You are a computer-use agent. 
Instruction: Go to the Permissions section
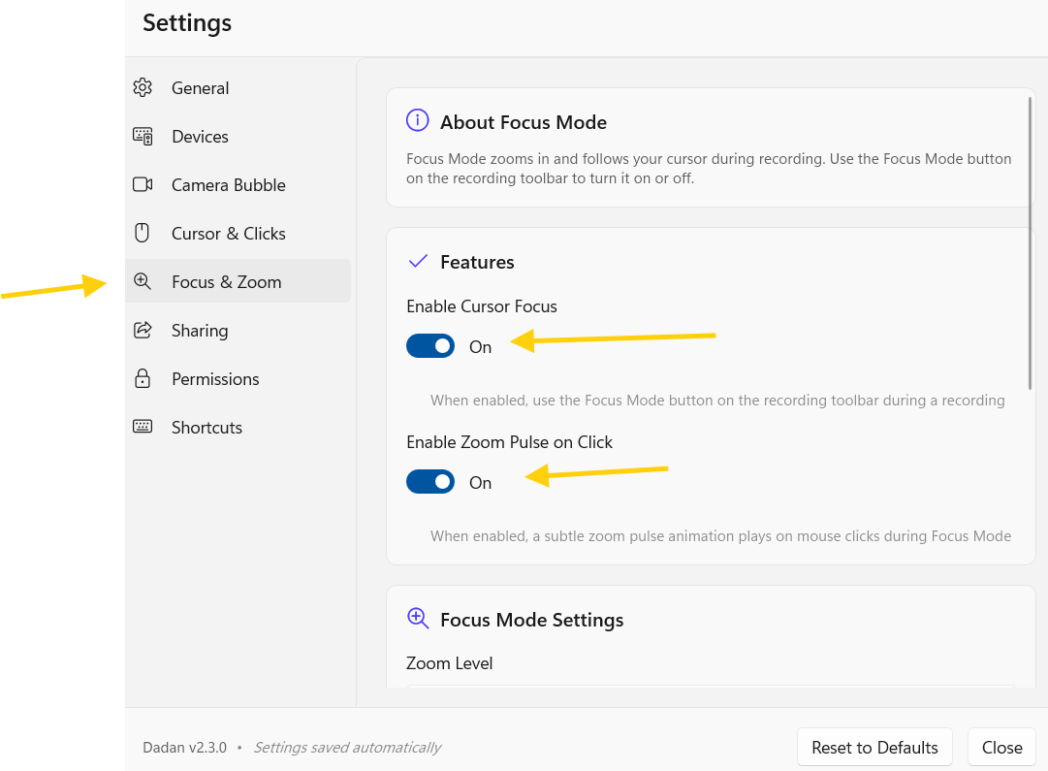238,379
